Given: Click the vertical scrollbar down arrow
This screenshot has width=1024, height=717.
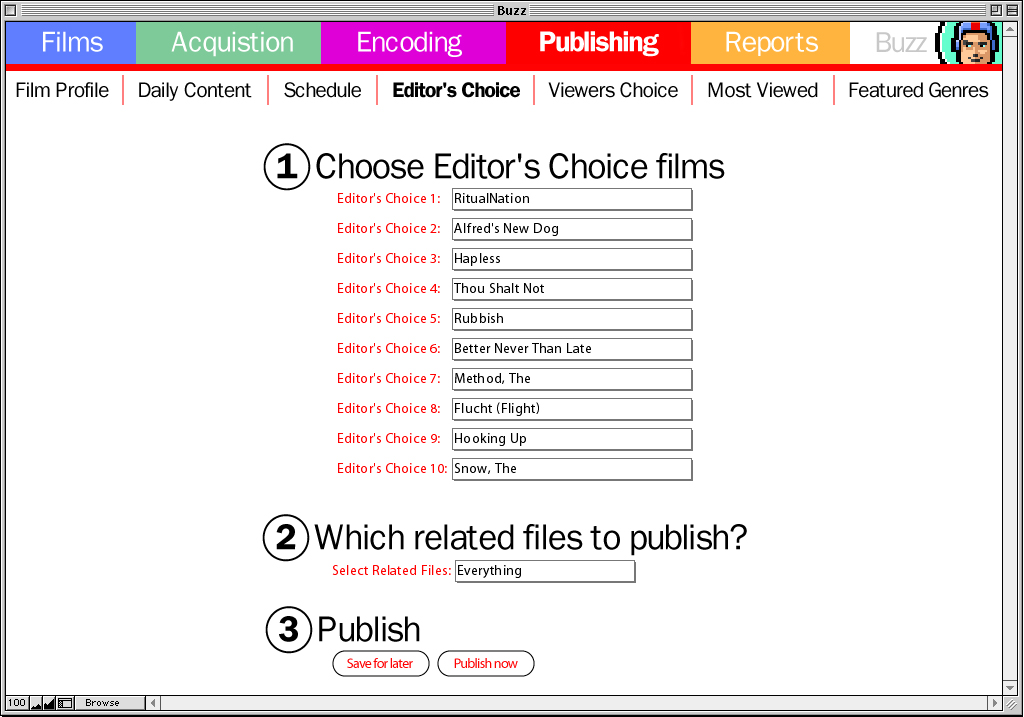Looking at the screenshot, I should [x=1010, y=688].
